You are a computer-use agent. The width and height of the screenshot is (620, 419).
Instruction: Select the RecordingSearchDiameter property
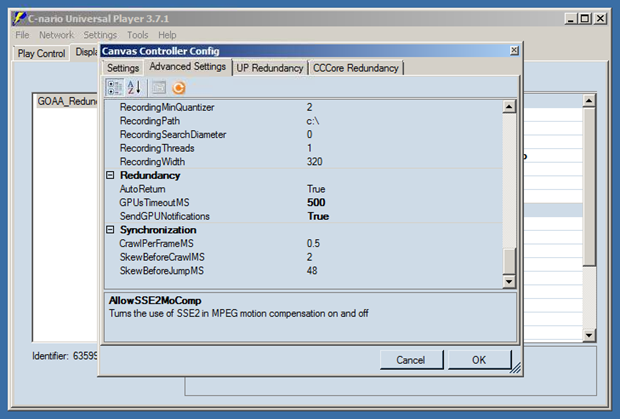[173, 134]
